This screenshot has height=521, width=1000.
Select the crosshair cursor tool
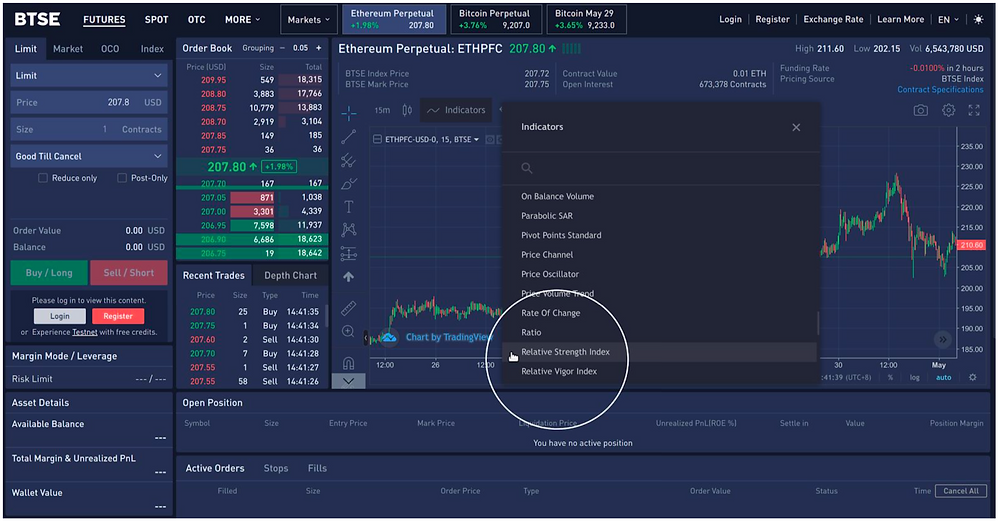(x=349, y=114)
